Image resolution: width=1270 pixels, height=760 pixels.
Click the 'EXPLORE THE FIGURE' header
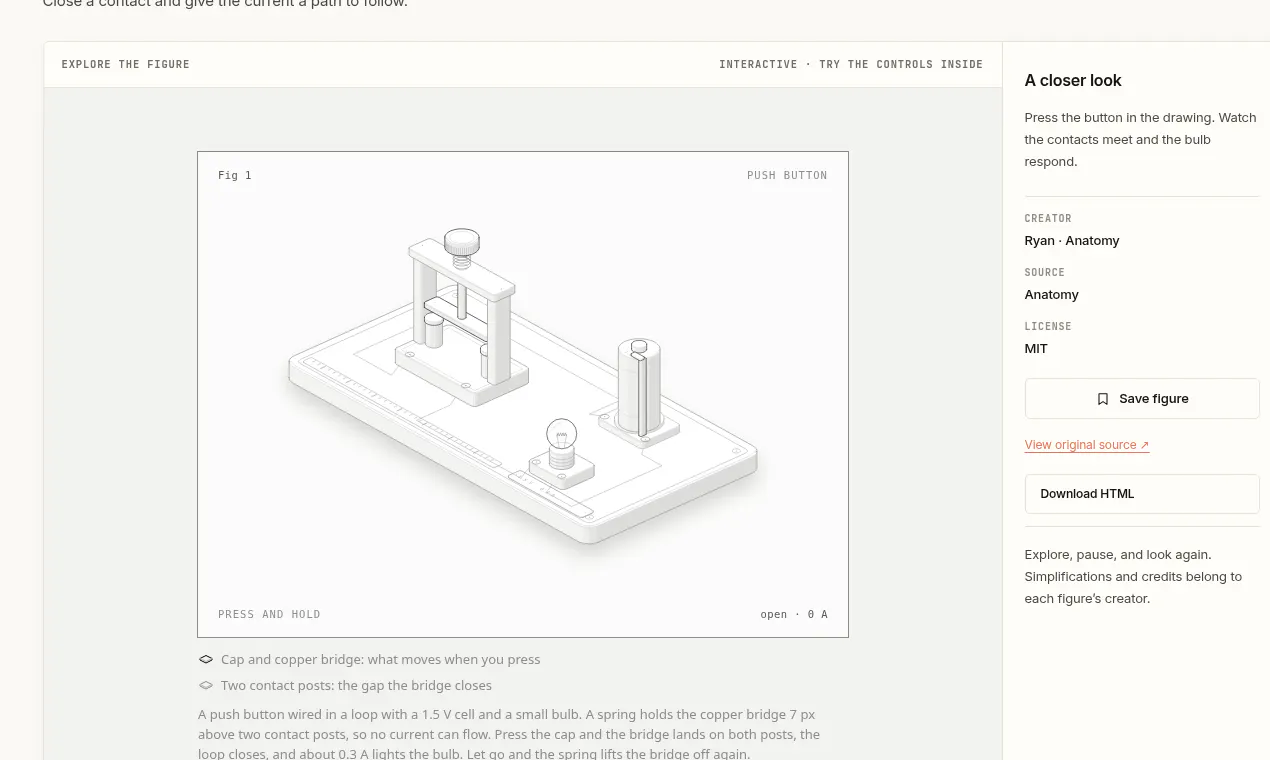[x=125, y=64]
